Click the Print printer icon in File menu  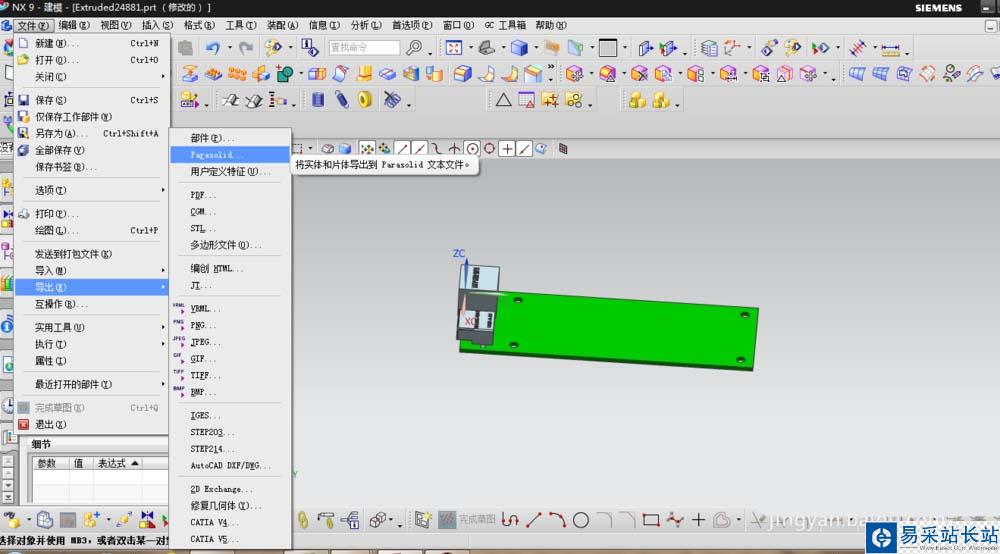[24, 214]
